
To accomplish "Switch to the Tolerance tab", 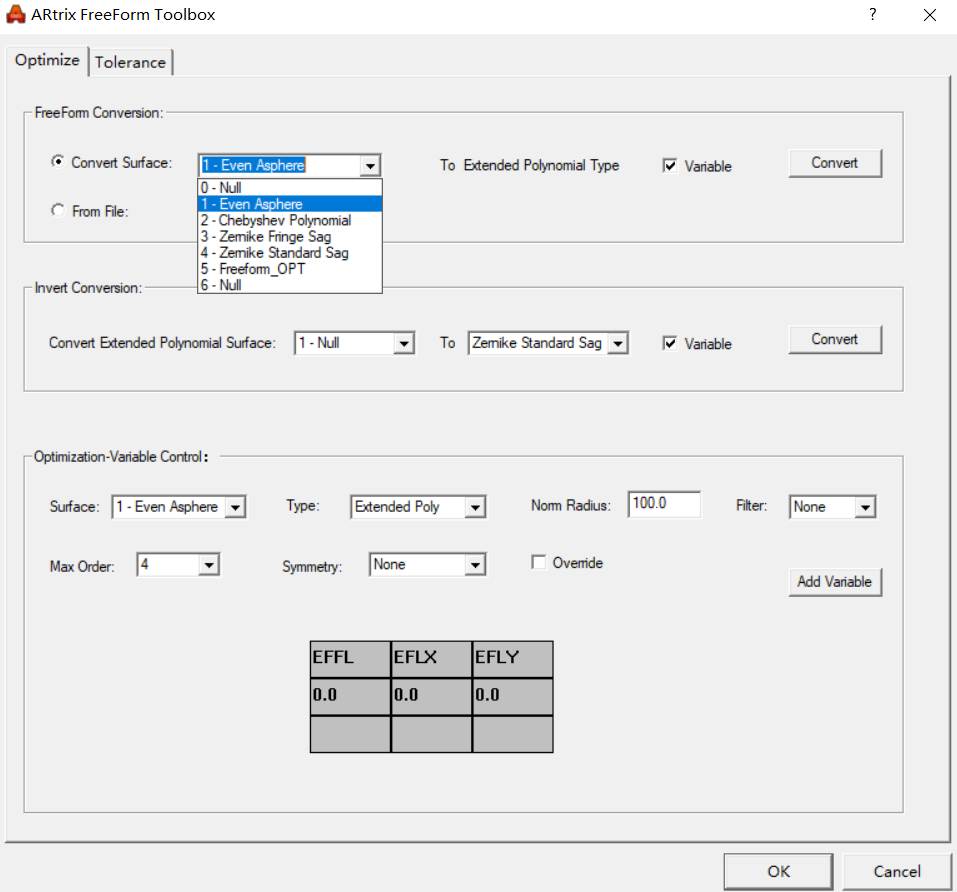I will point(130,62).
